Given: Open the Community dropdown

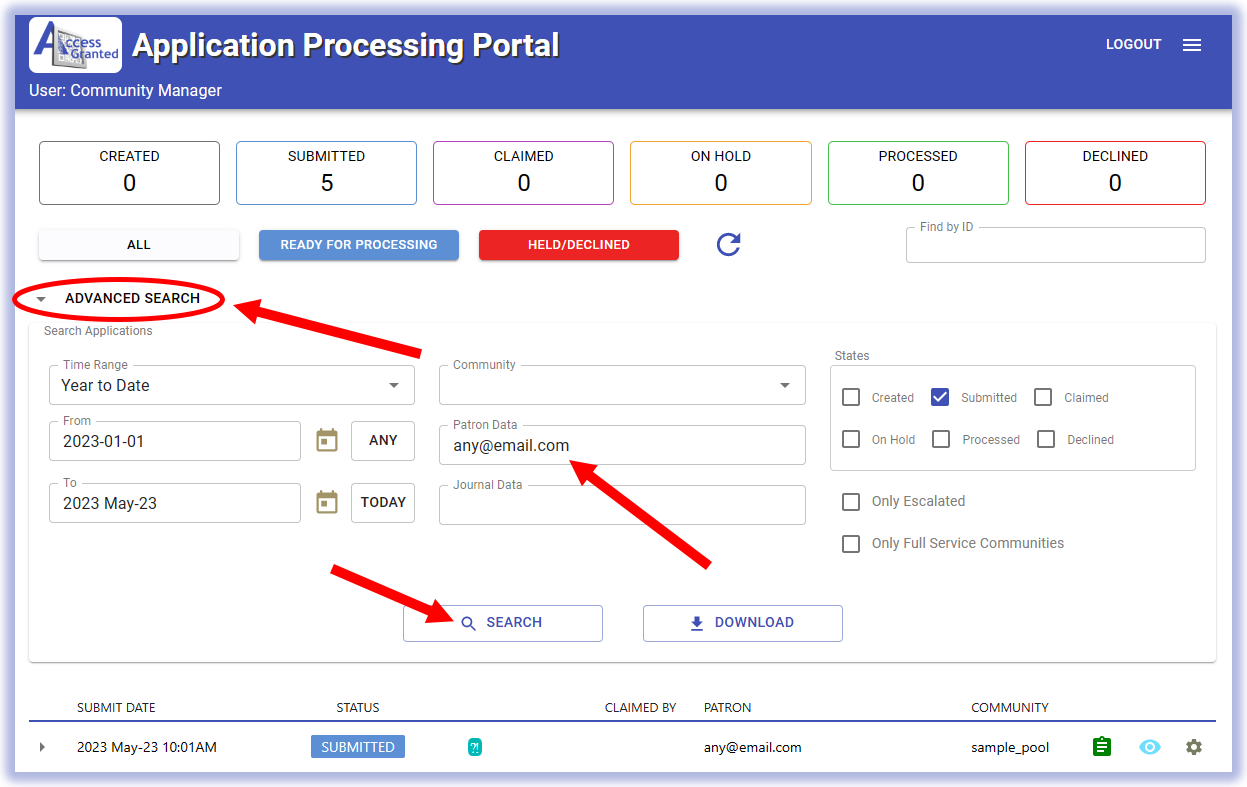Looking at the screenshot, I should (x=622, y=385).
